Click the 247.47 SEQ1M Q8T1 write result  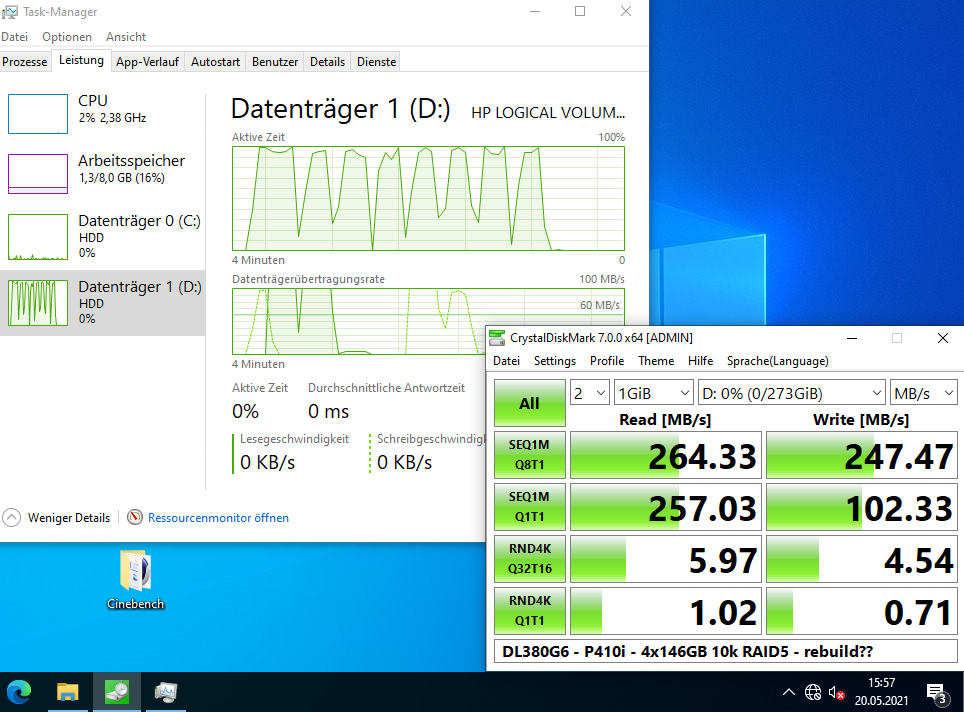coord(861,456)
